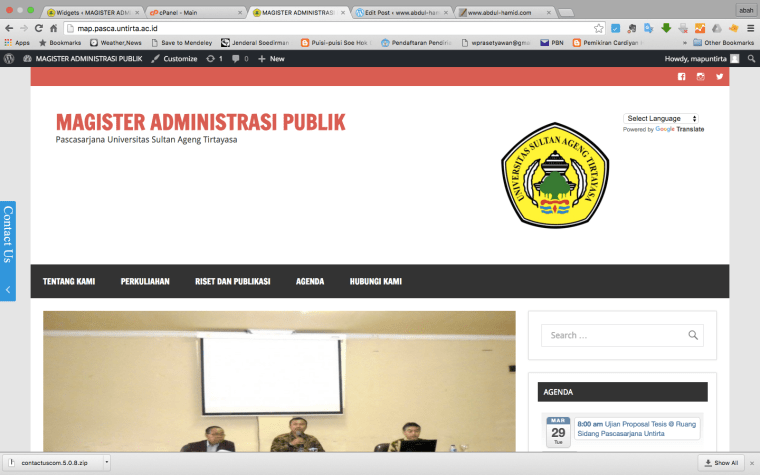The image size is (760, 475).
Task: Open the Tentang Kami menu item
Action: 69,281
